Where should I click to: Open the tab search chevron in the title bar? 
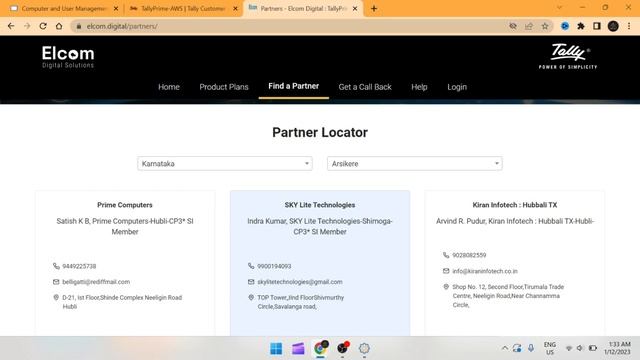coord(559,7)
